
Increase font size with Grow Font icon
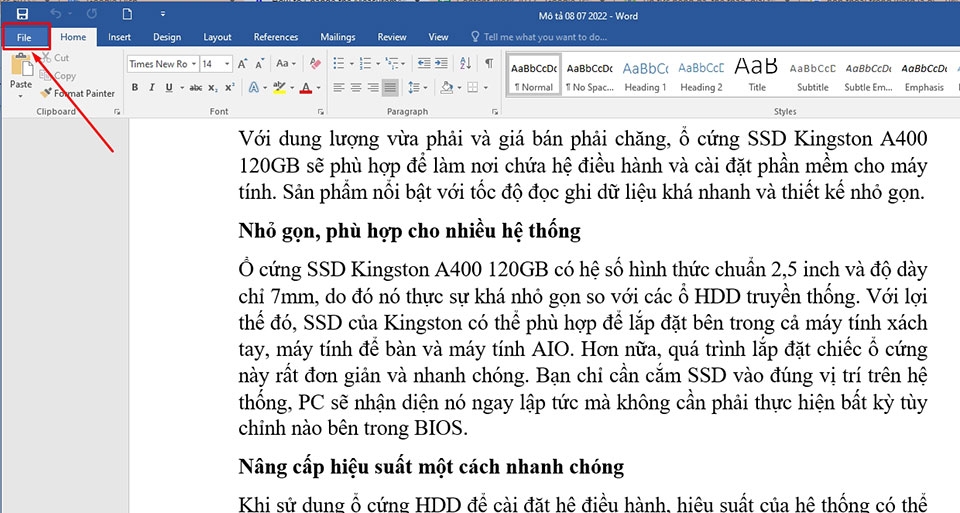click(x=242, y=64)
